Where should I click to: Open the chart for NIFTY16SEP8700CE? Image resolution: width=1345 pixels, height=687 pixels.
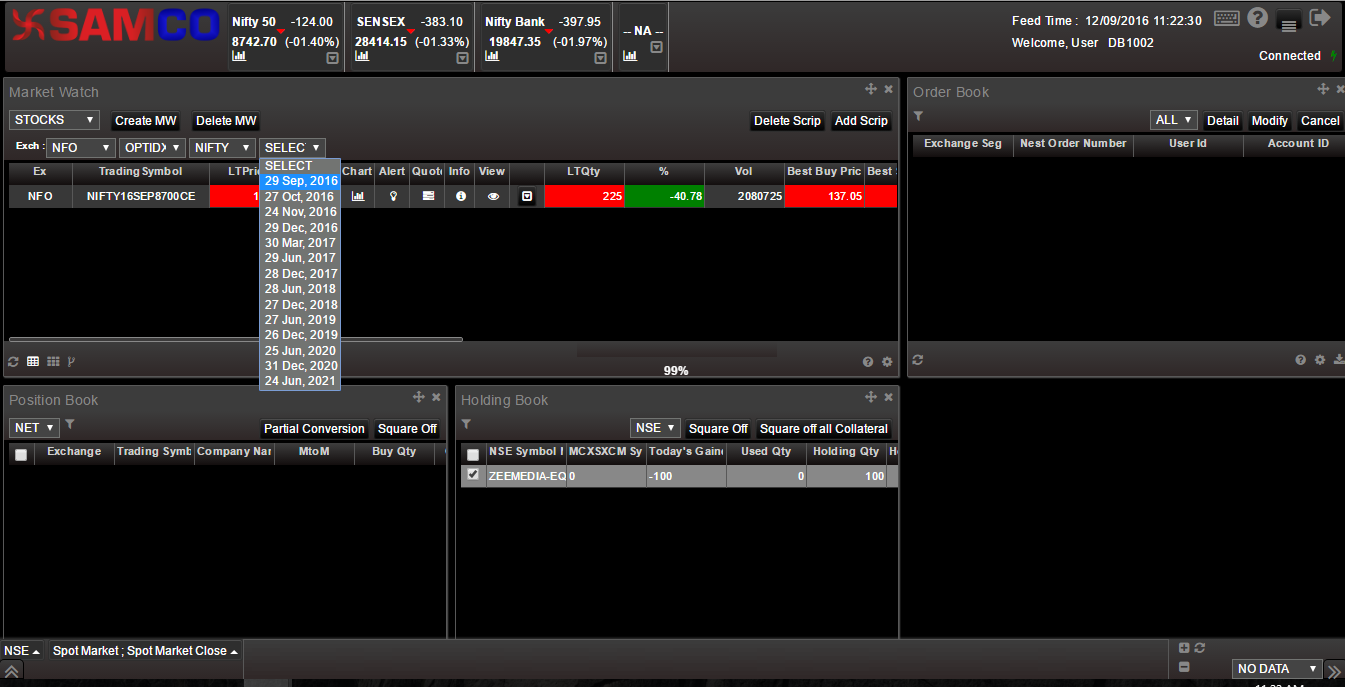coord(358,197)
